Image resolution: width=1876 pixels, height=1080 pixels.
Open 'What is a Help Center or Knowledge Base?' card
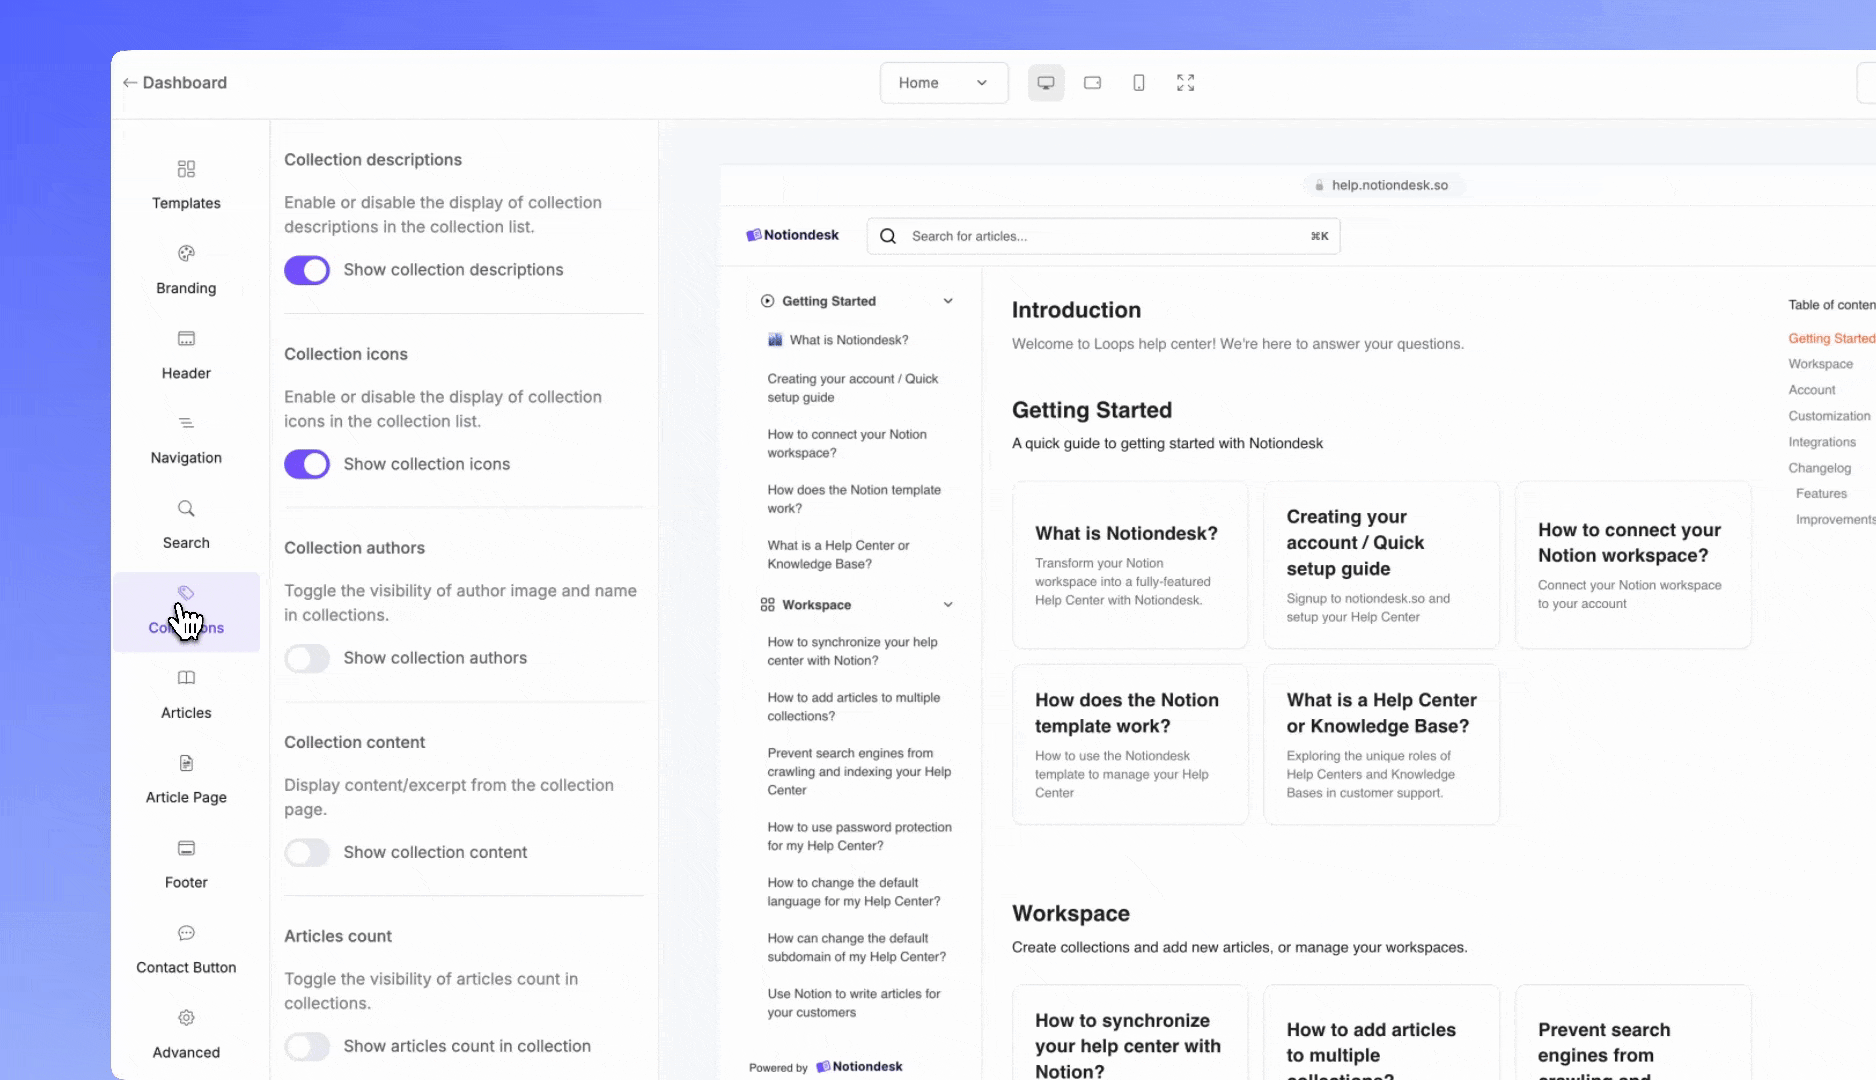tap(1382, 745)
